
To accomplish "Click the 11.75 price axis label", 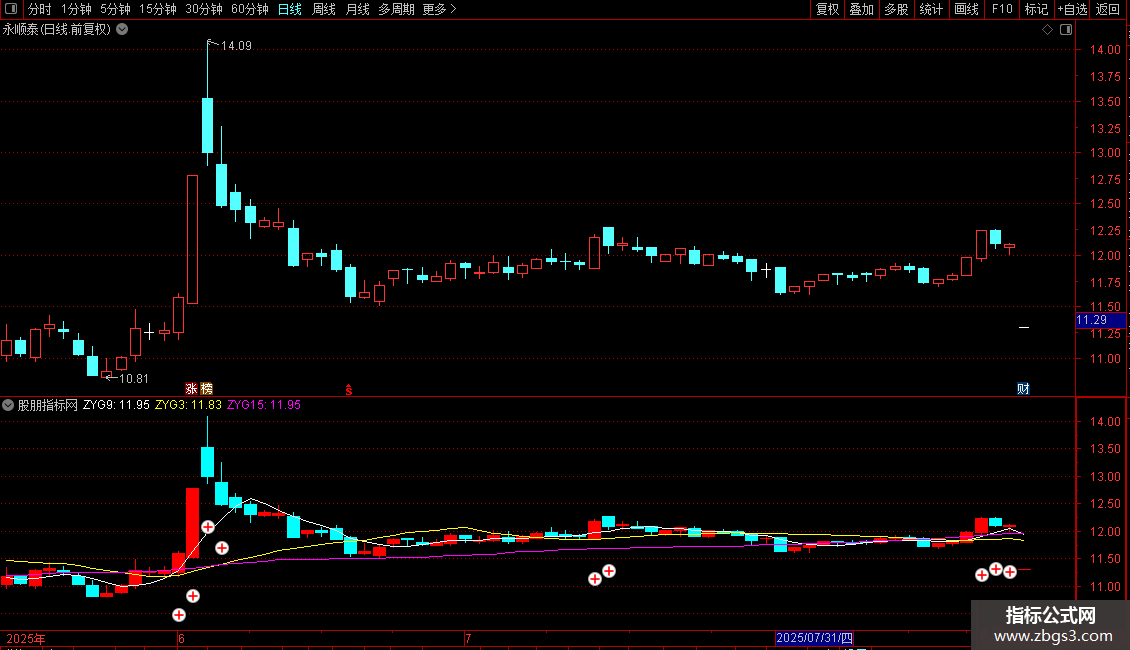I will point(1105,282).
